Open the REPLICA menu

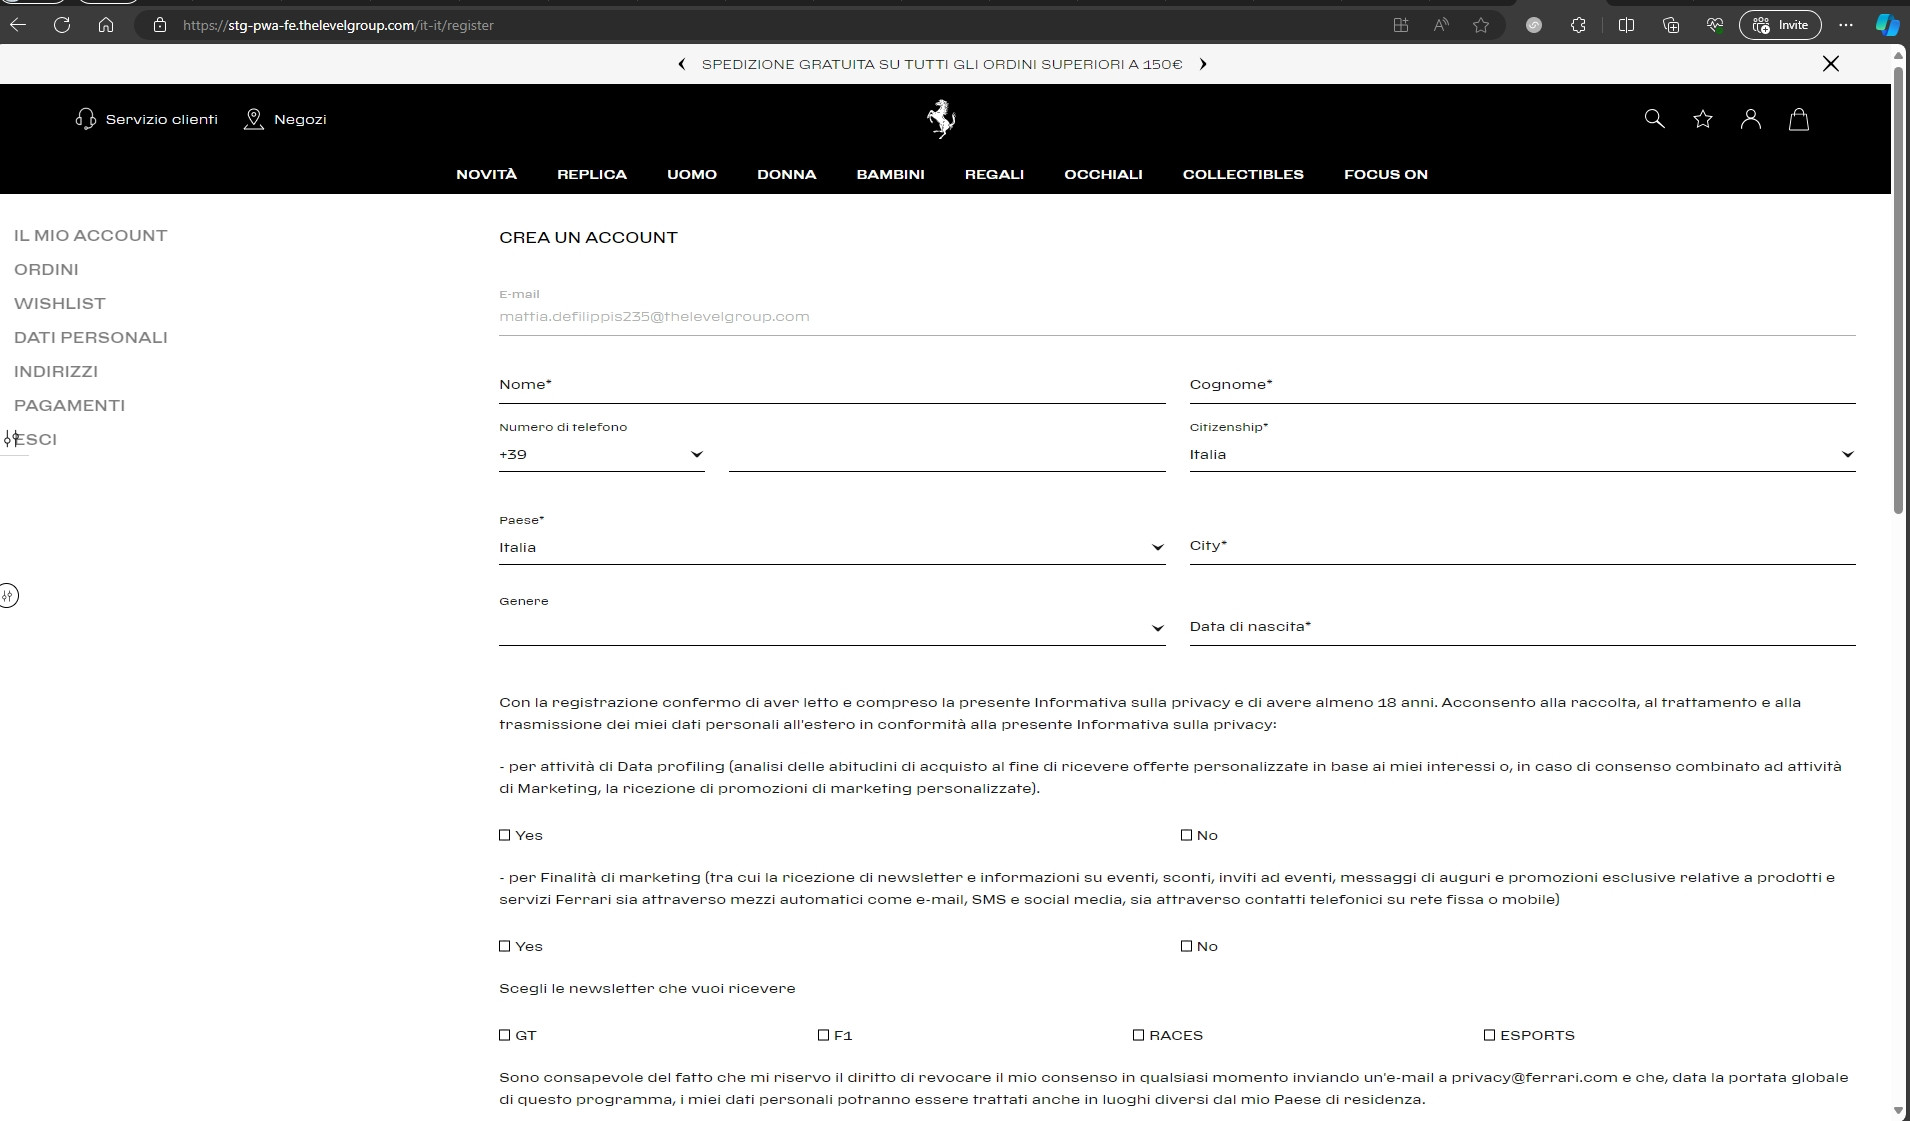coord(592,174)
